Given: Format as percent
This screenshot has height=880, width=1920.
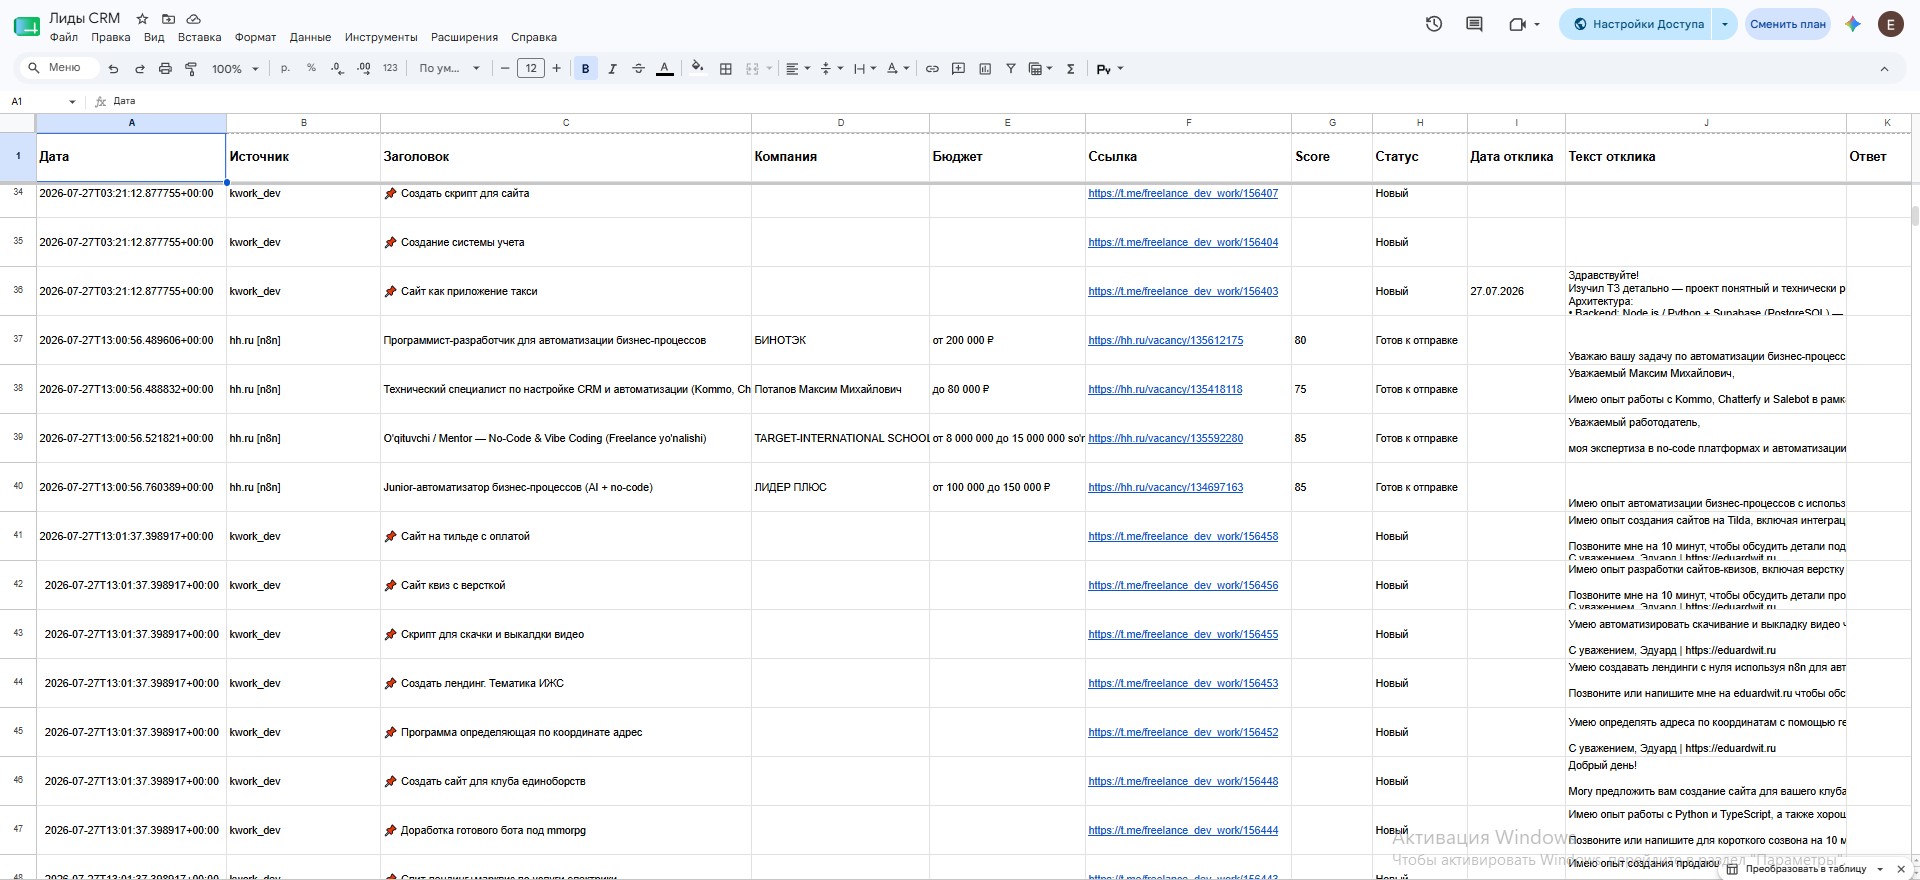Looking at the screenshot, I should point(311,68).
